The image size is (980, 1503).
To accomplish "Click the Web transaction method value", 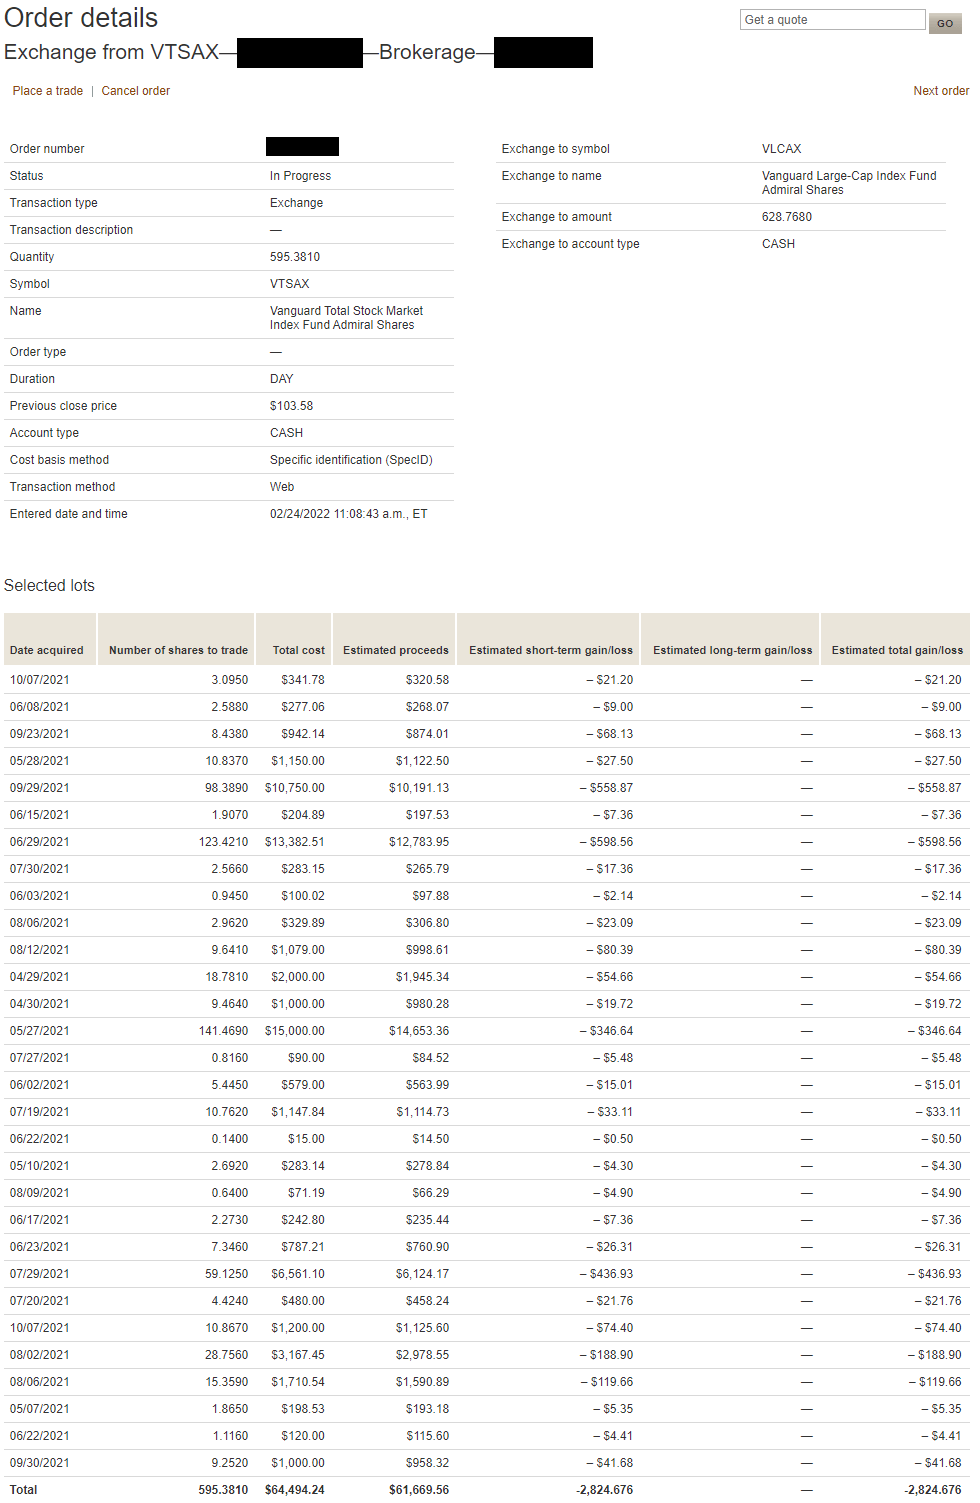I will [282, 487].
